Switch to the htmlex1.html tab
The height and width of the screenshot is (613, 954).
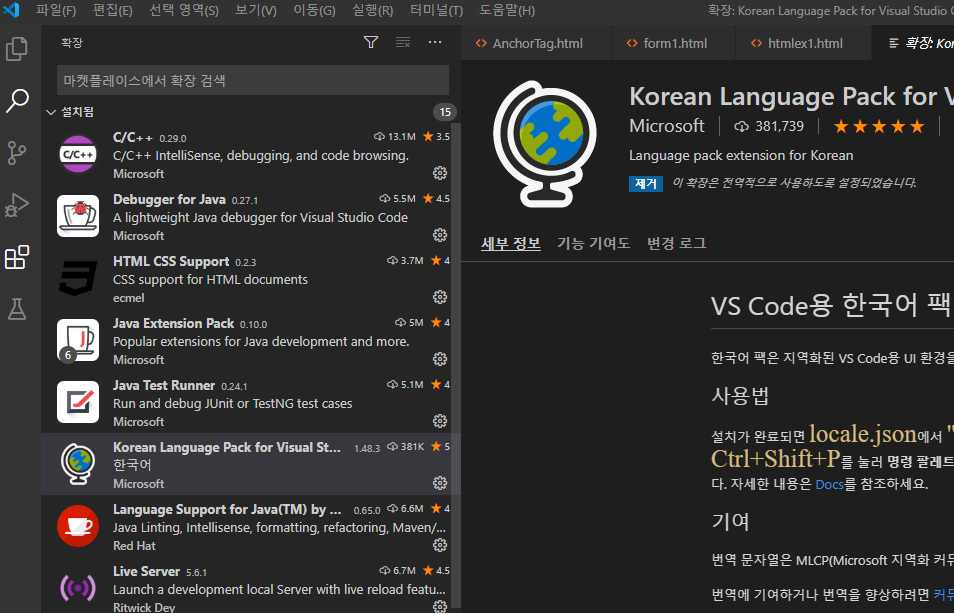click(x=803, y=43)
